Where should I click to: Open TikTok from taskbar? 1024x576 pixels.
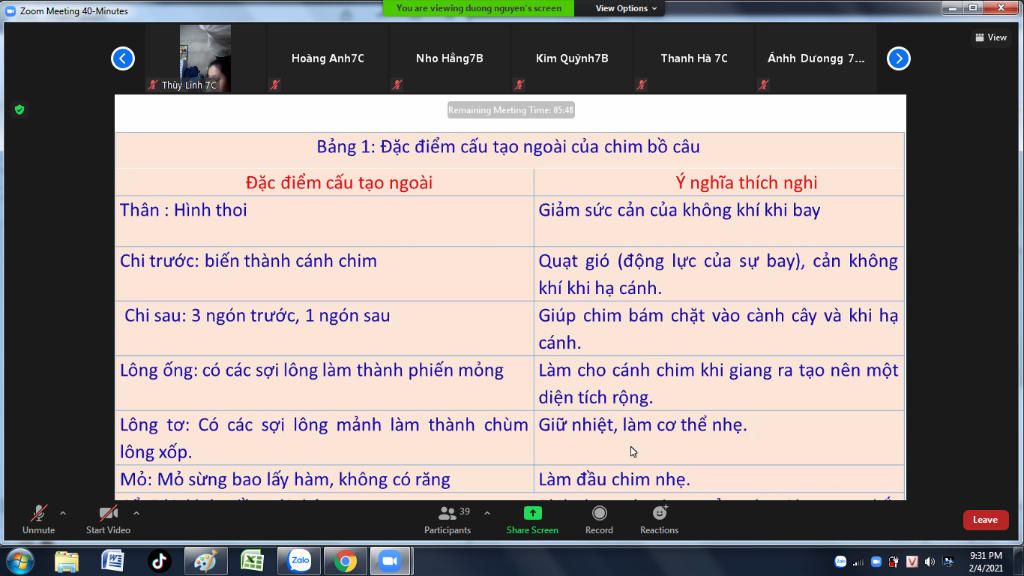click(159, 561)
